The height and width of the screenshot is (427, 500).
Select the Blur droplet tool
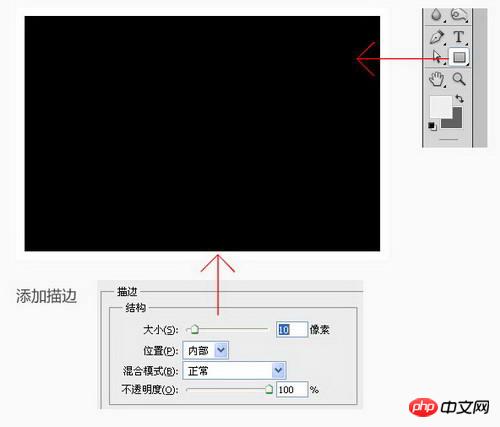click(436, 15)
